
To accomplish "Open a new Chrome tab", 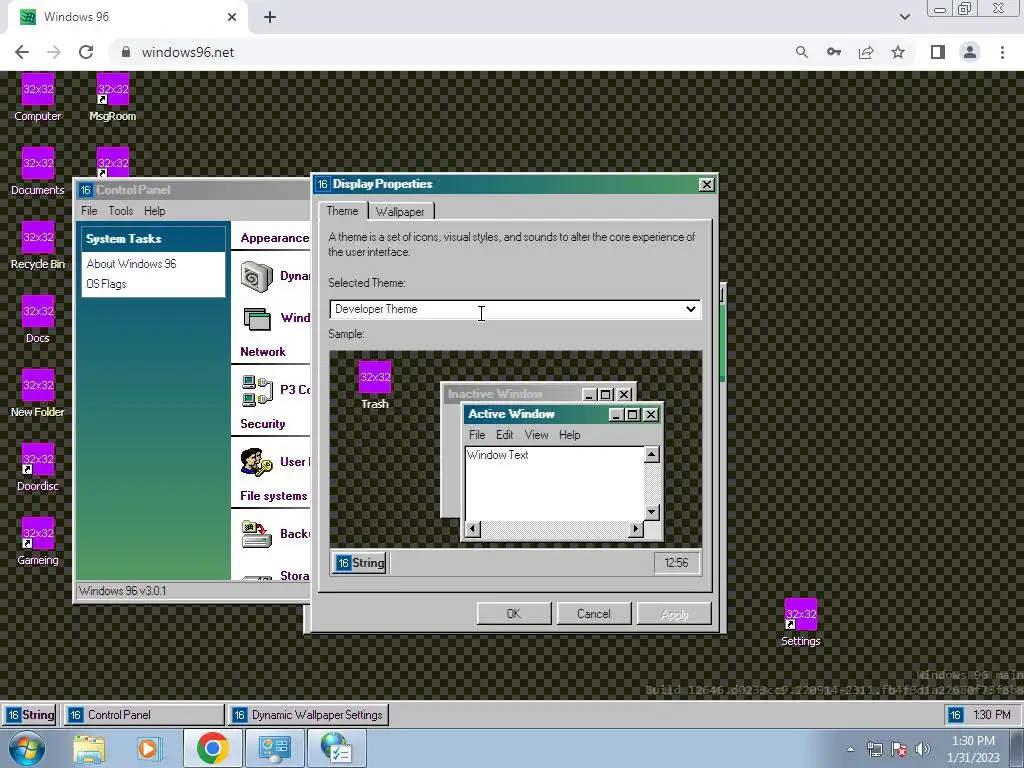I will [270, 18].
